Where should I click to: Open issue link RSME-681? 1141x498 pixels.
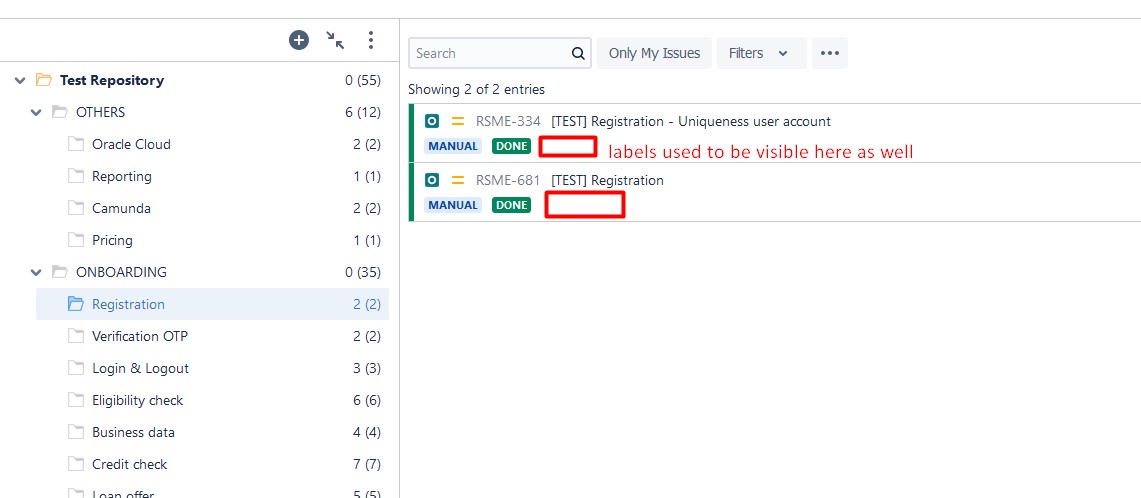pyautogui.click(x=508, y=180)
